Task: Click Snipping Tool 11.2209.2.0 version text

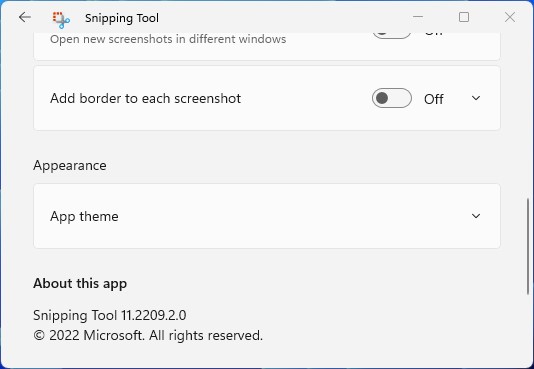Action: (x=110, y=315)
